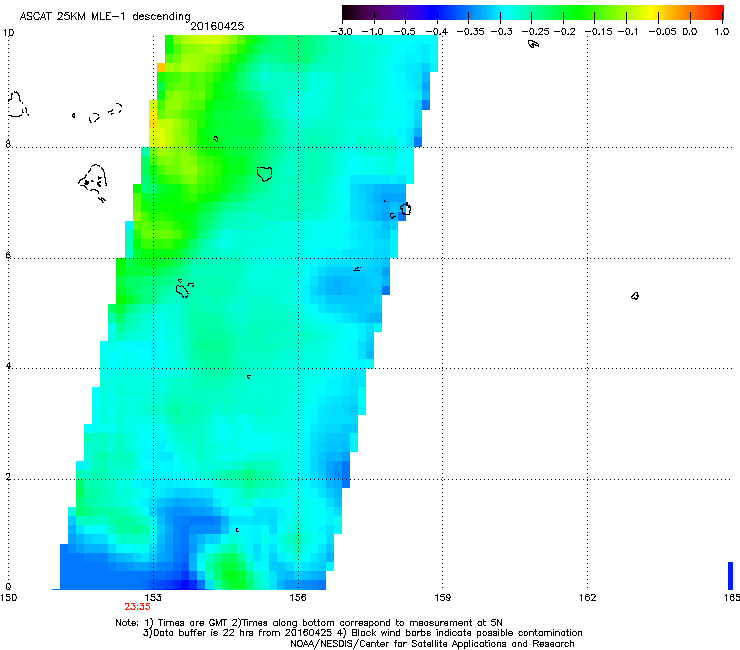Click the NOAA/NESDIS credit line
The width and height of the screenshot is (740, 650).
click(432, 644)
